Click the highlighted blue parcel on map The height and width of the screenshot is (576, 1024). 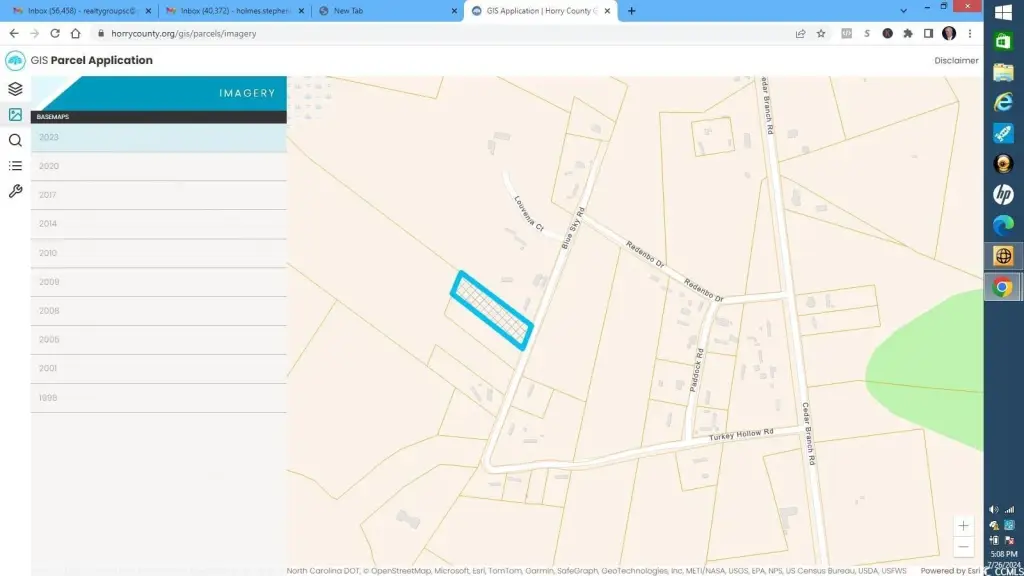[491, 310]
